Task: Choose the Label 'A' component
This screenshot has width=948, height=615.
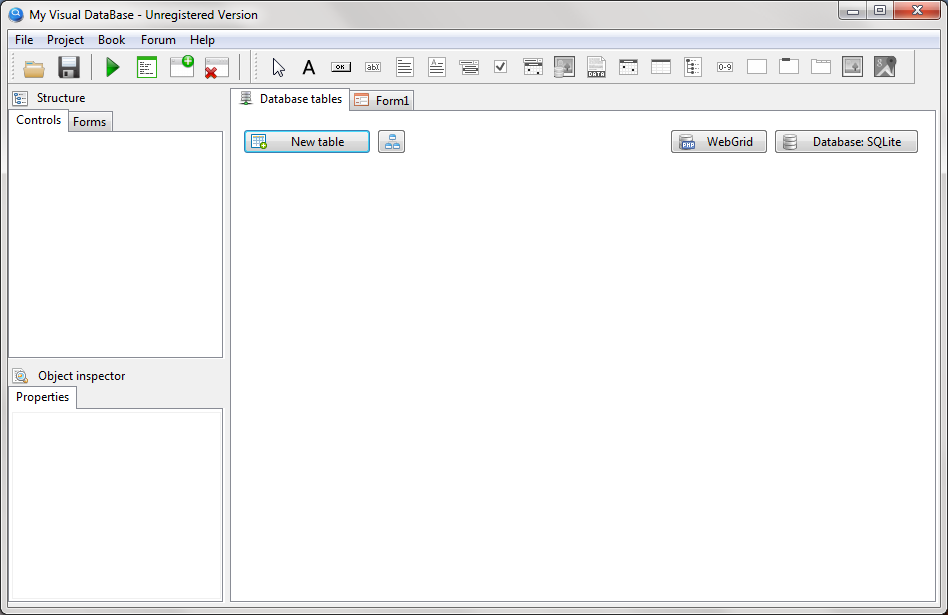Action: pyautogui.click(x=309, y=67)
